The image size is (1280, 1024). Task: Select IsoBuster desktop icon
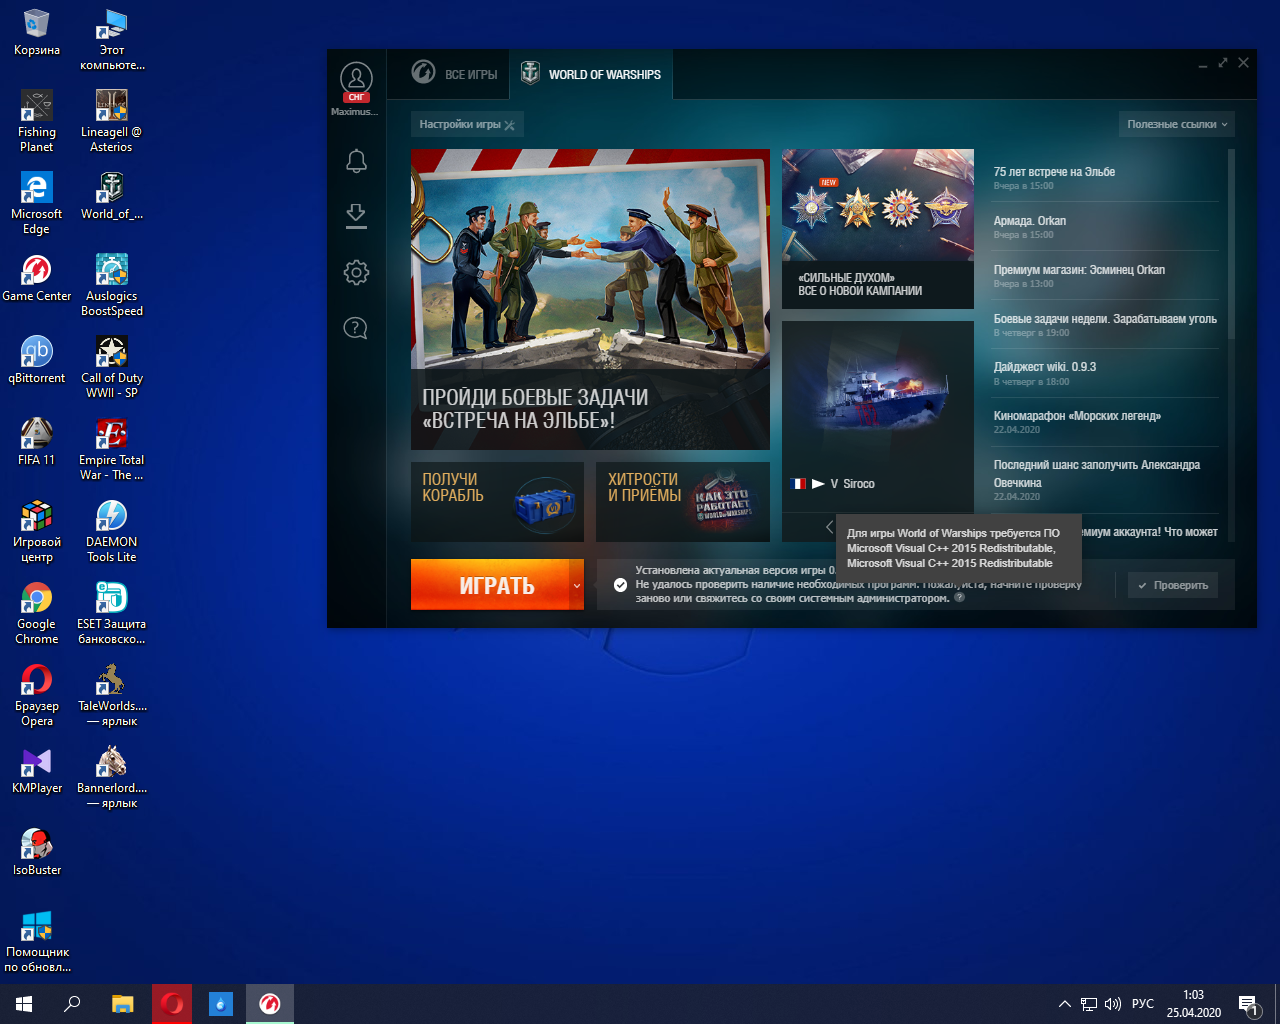point(37,852)
